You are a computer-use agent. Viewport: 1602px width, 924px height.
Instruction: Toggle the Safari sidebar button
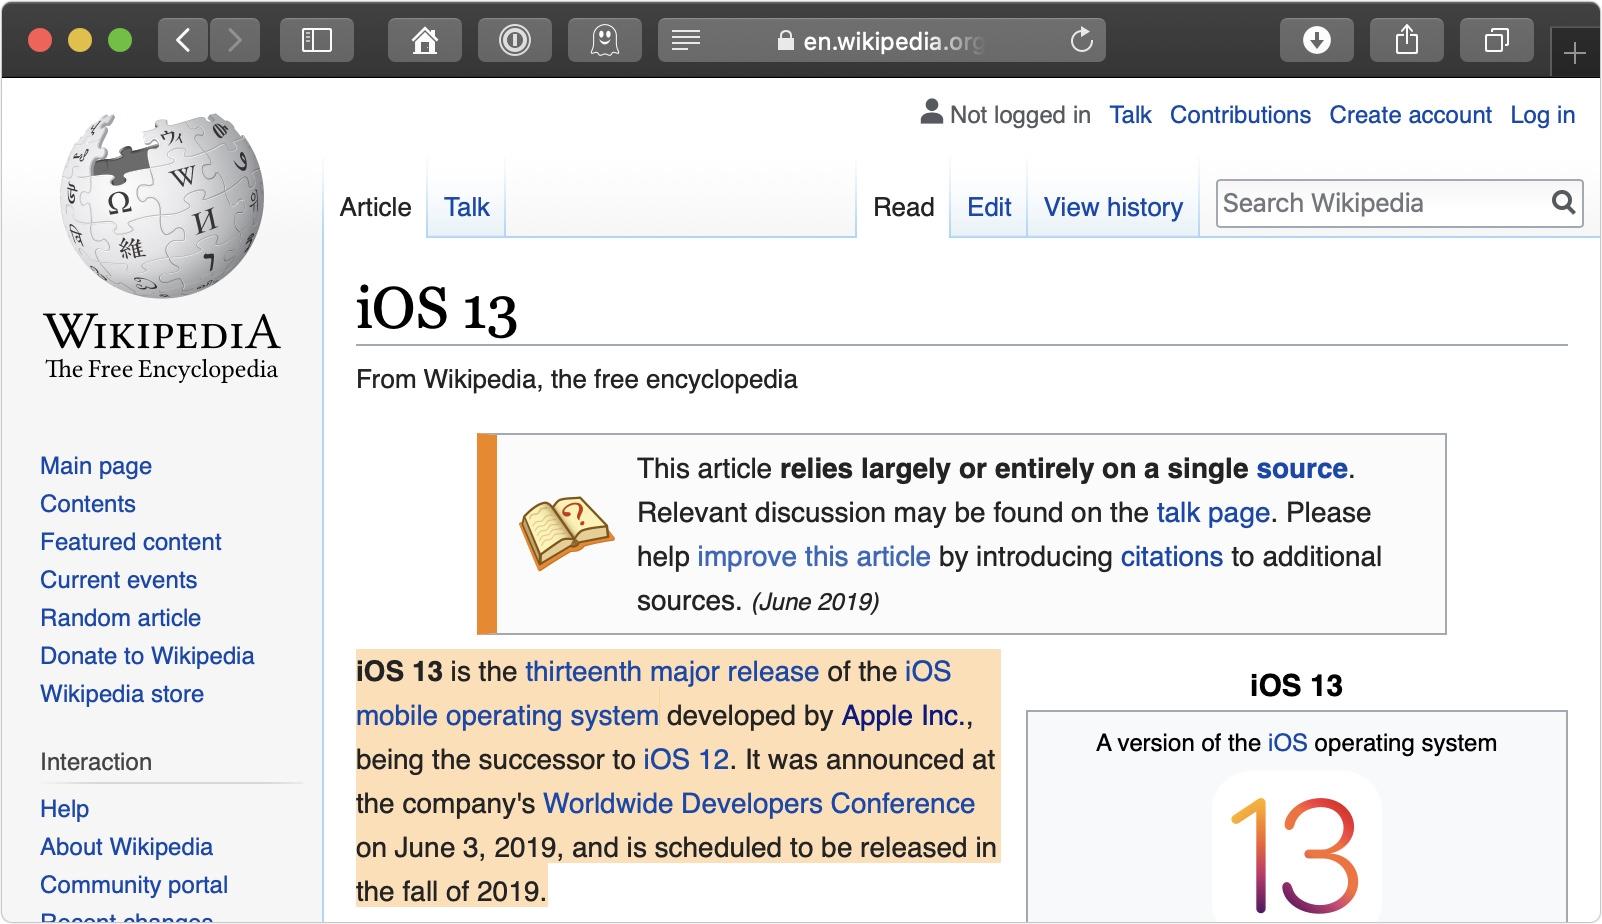[317, 40]
